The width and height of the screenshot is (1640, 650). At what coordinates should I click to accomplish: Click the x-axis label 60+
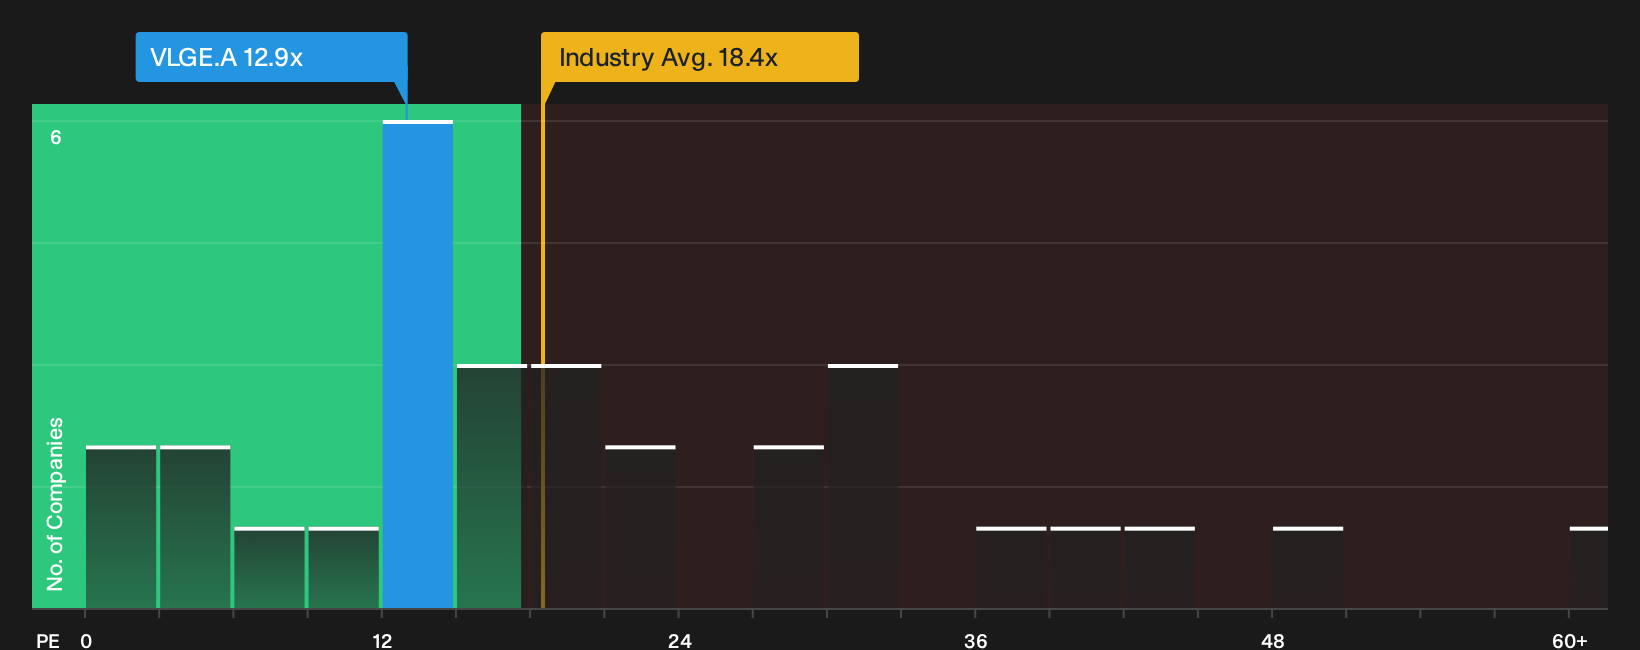[x=1569, y=640]
